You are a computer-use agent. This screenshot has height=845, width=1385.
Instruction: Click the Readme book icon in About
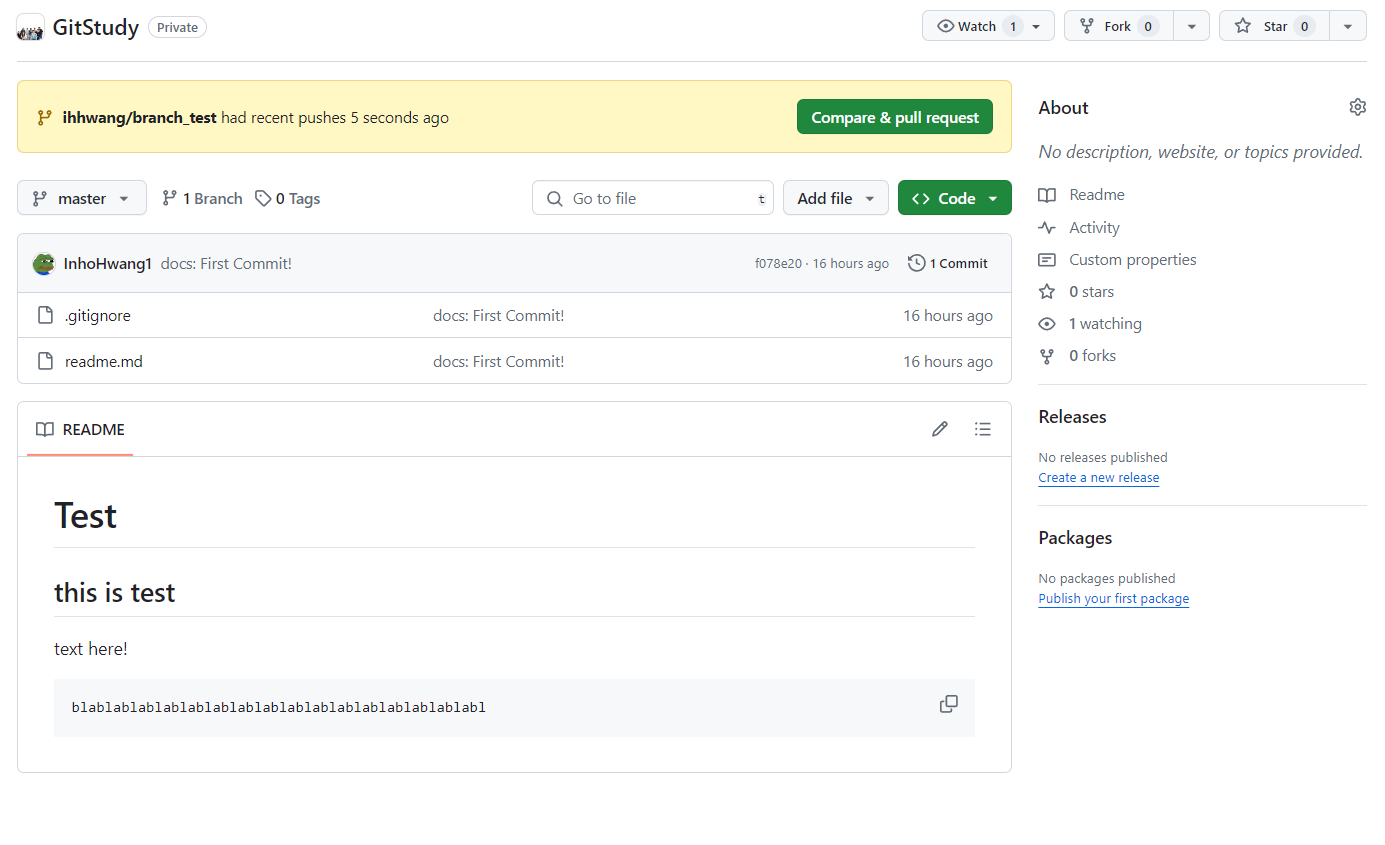pyautogui.click(x=1047, y=195)
